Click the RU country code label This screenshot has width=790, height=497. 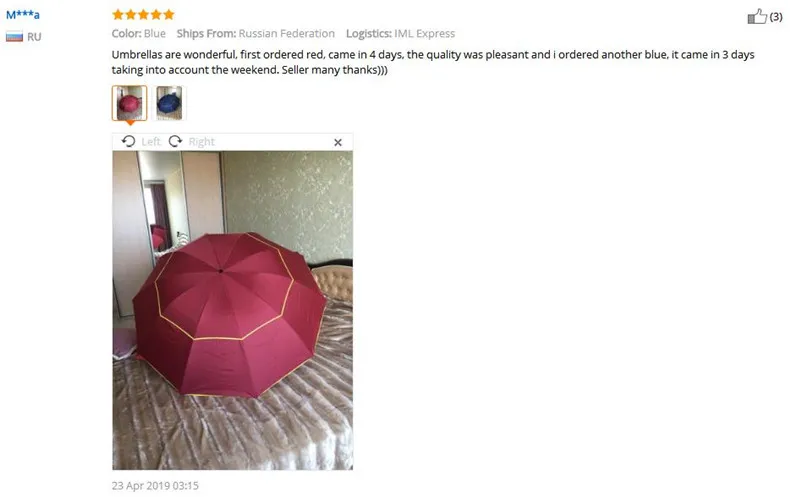(34, 37)
